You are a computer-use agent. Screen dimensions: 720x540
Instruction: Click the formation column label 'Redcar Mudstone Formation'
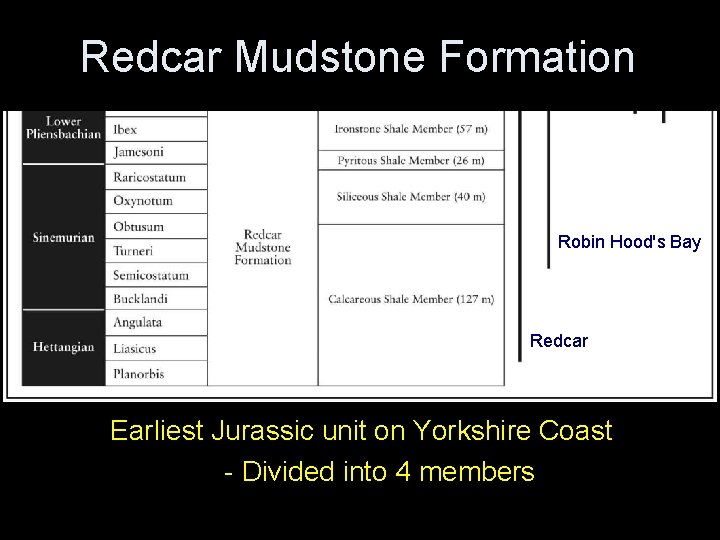[263, 248]
